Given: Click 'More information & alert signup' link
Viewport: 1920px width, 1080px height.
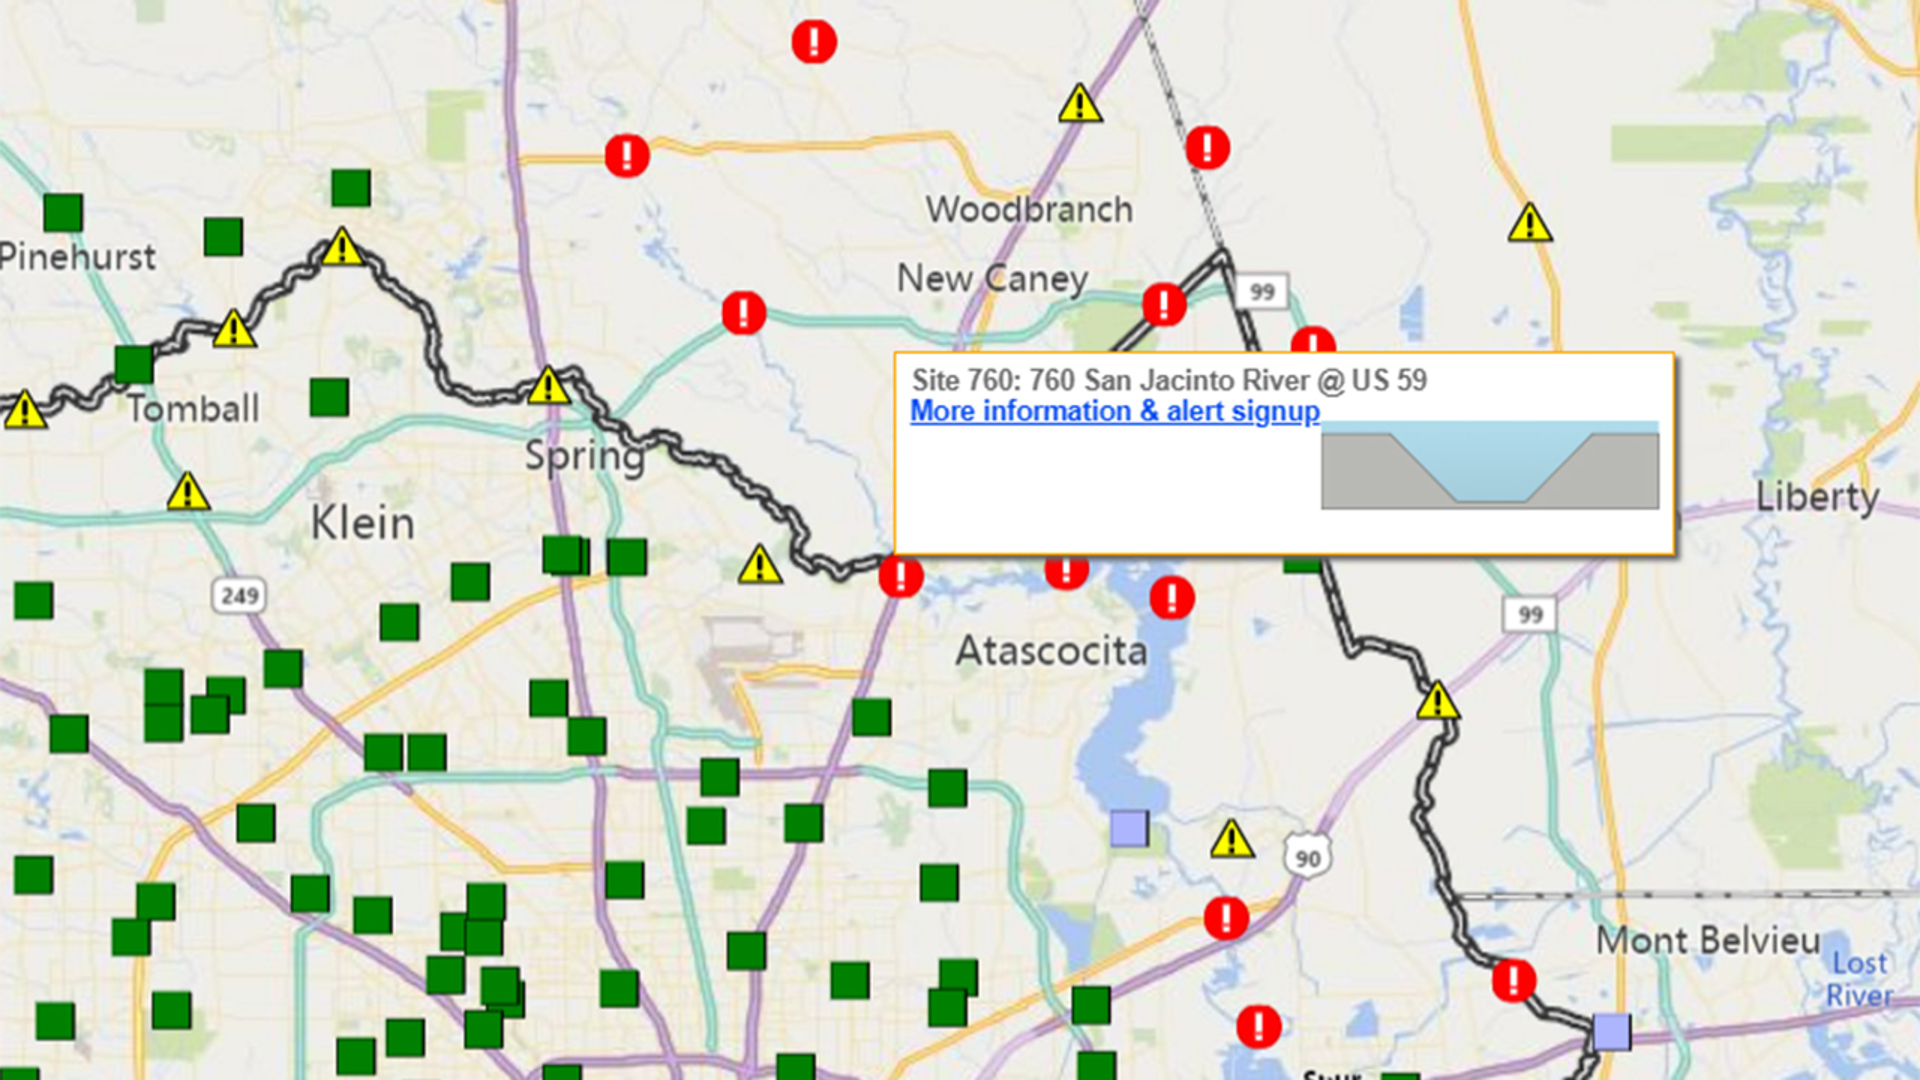Looking at the screenshot, I should tap(1114, 411).
